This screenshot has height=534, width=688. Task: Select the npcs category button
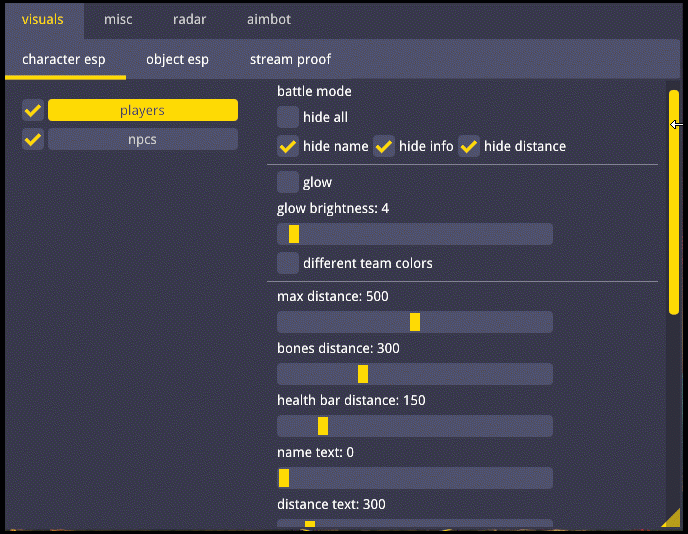tap(143, 140)
